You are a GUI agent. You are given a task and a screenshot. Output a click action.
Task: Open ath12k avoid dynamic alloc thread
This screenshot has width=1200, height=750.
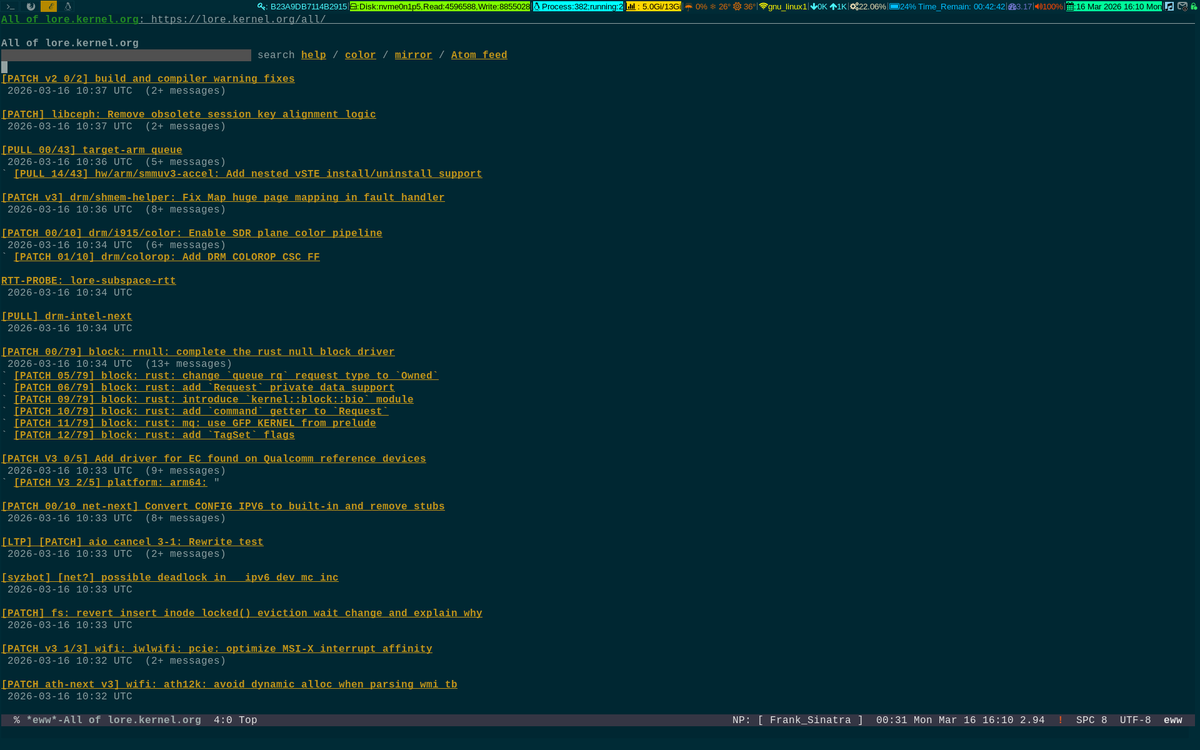229,685
